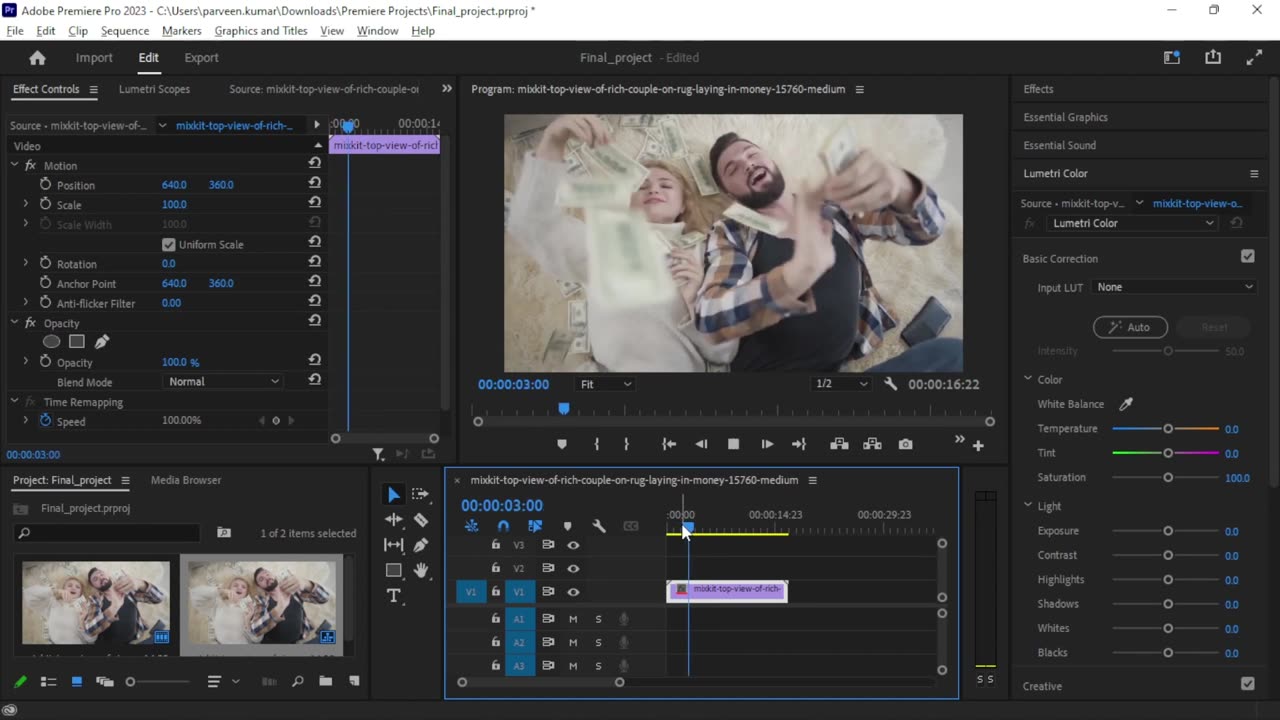The image size is (1280, 720).
Task: Collapse the Color section in Lumetri
Action: (x=1027, y=379)
